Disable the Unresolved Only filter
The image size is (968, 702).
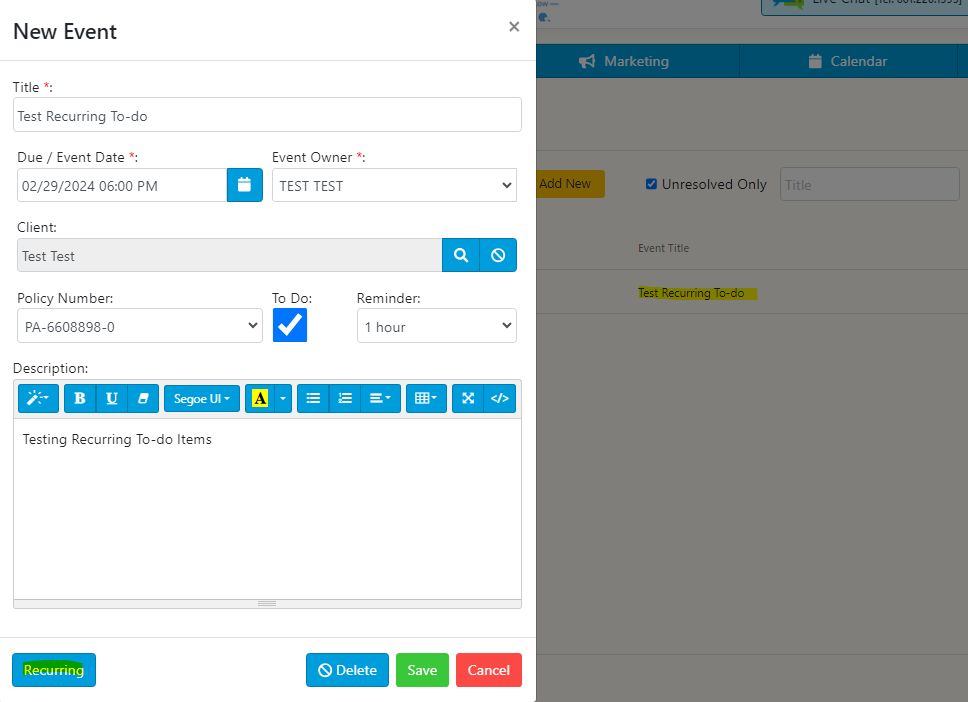click(x=651, y=184)
